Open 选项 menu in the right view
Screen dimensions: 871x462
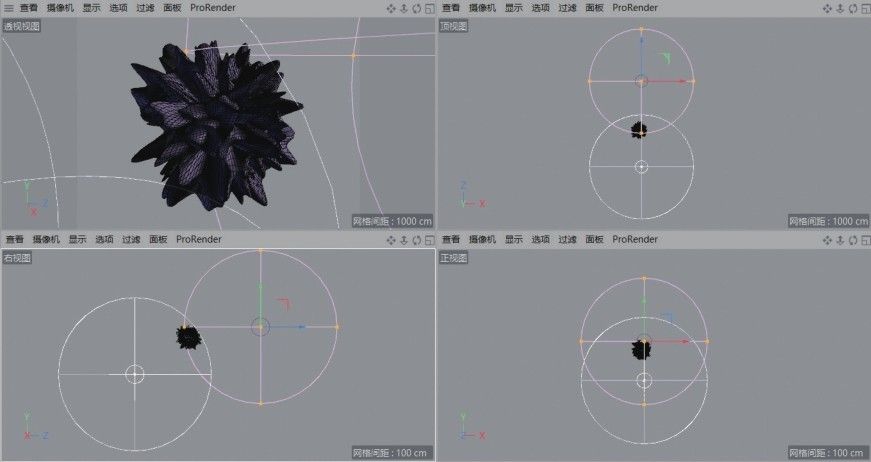[x=104, y=239]
